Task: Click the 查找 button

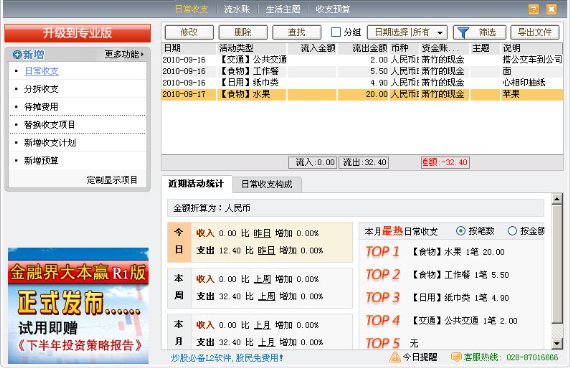Action: pos(297,32)
